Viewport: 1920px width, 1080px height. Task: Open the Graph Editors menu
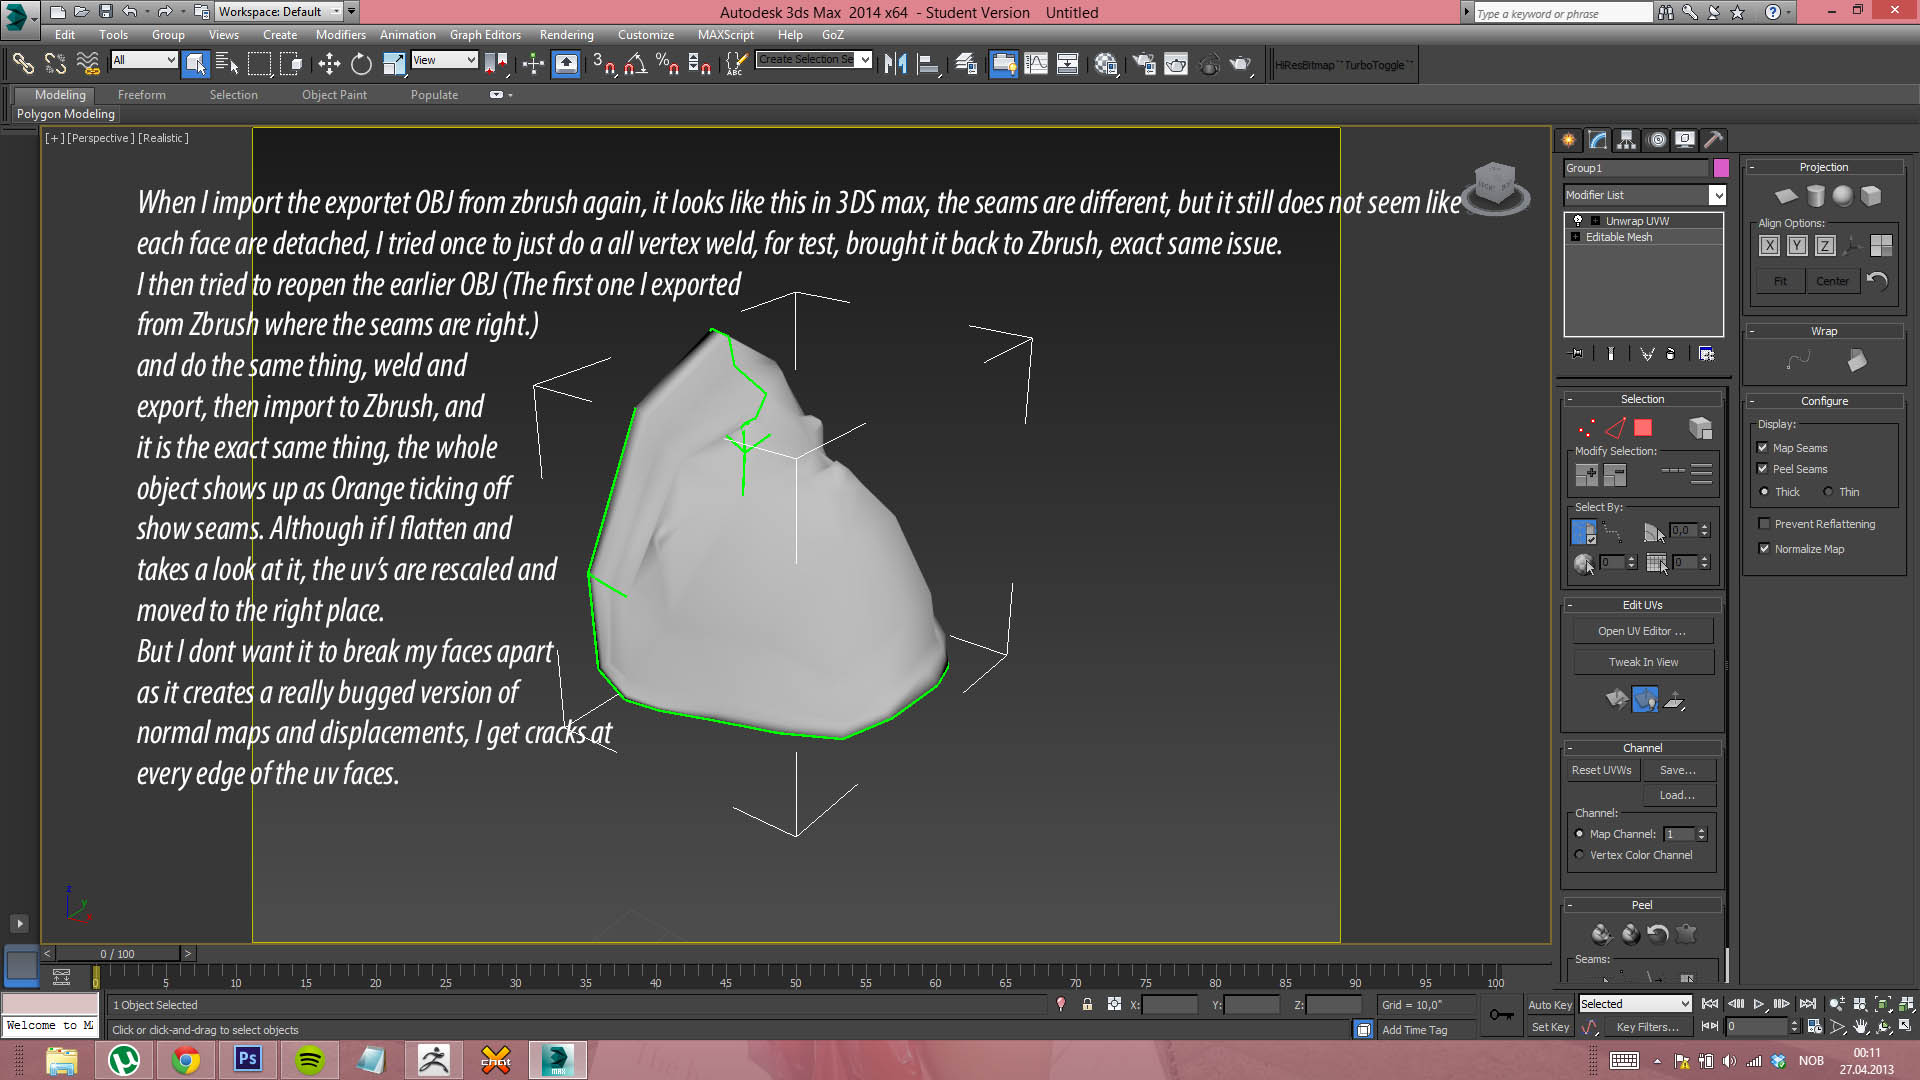[x=485, y=34]
